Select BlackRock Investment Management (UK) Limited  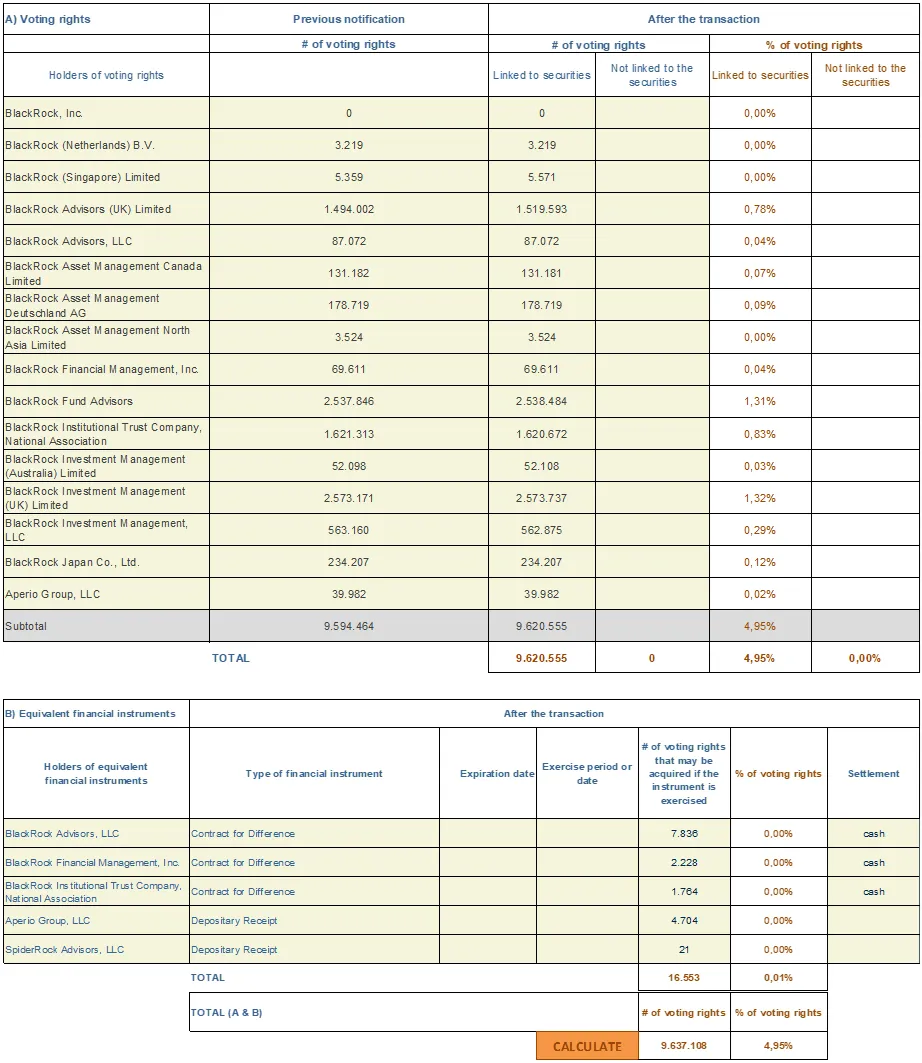pos(106,498)
